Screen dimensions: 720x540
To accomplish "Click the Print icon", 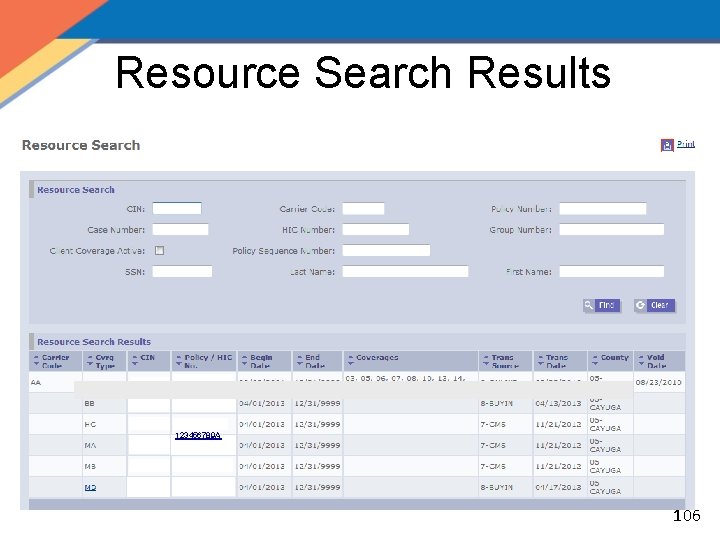I will 667,145.
